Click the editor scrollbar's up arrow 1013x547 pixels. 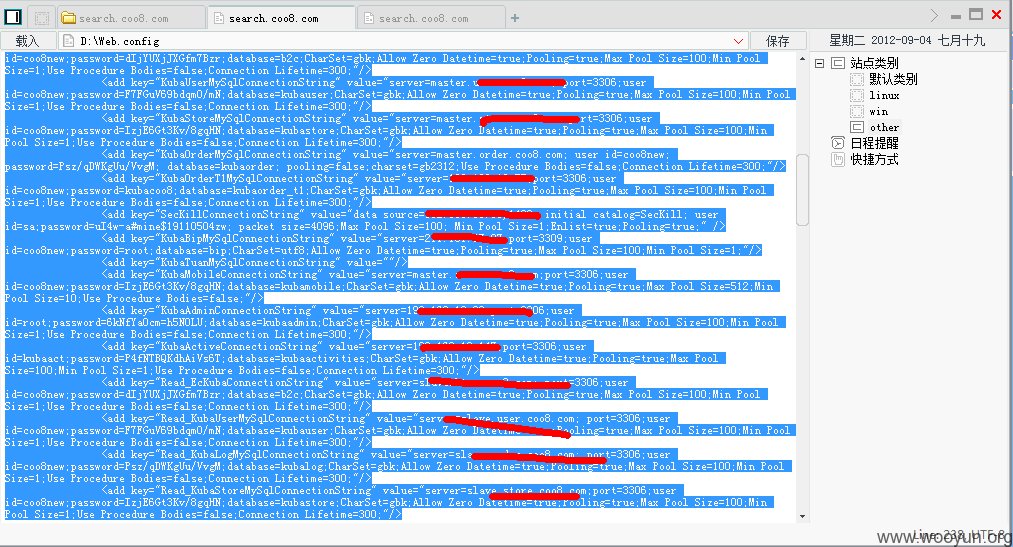tap(802, 59)
